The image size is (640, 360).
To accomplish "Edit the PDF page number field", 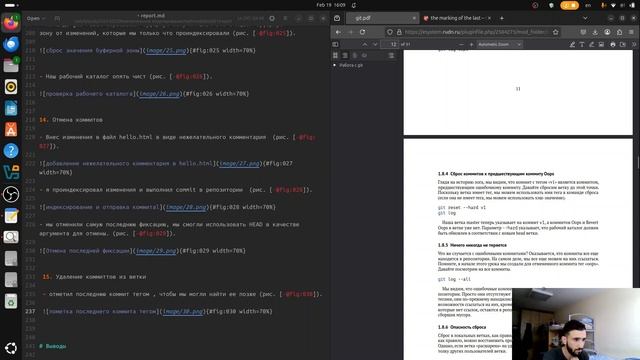I will [390, 44].
